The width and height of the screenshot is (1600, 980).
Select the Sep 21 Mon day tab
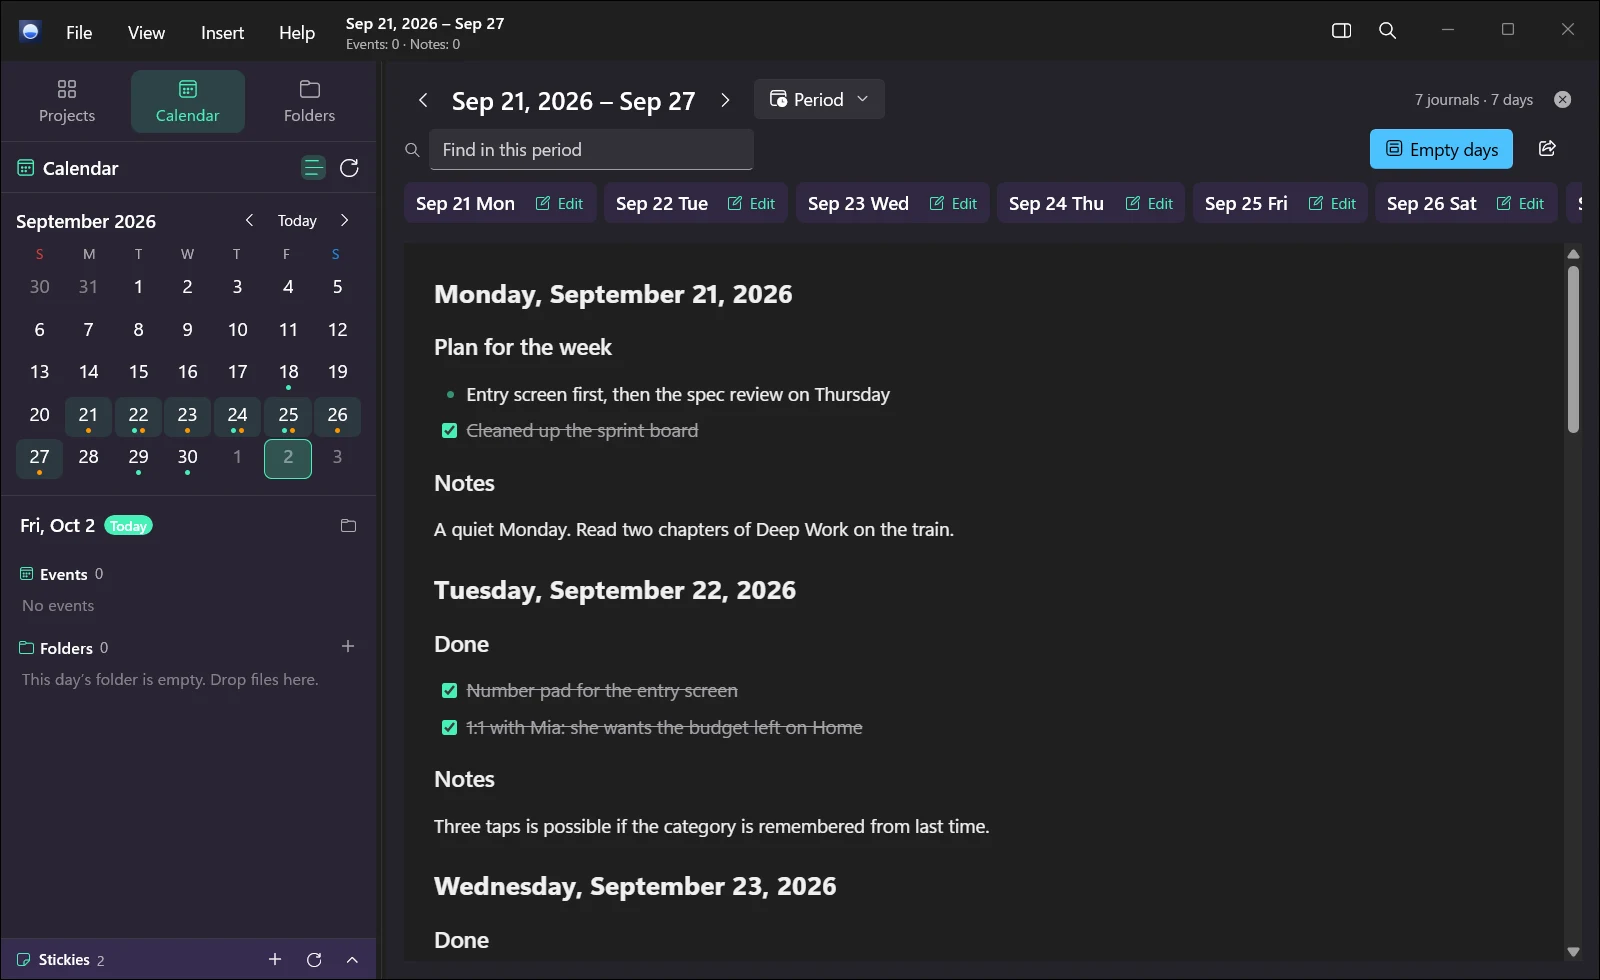coord(465,203)
